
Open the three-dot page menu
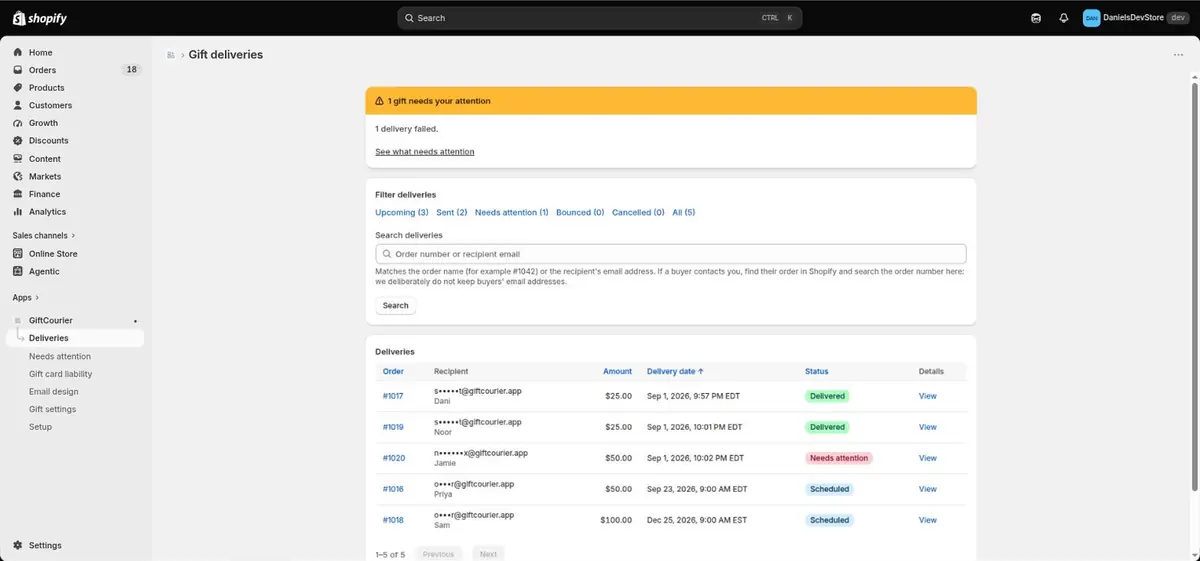[1178, 55]
